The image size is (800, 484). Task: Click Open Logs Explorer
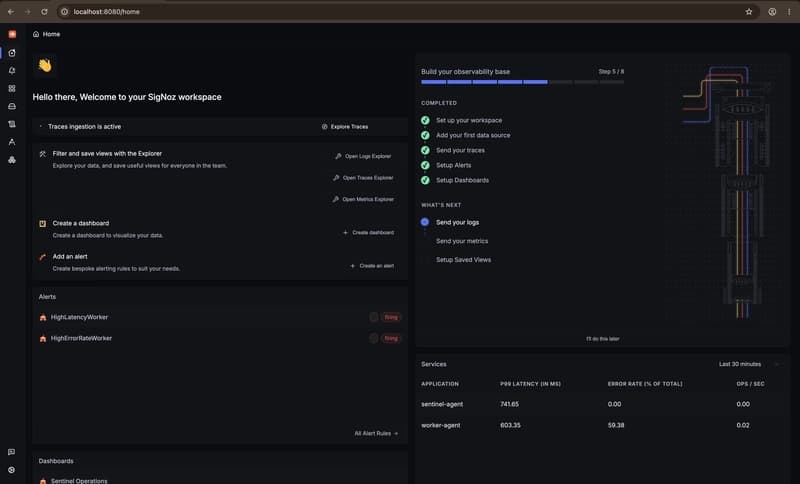tap(363, 156)
